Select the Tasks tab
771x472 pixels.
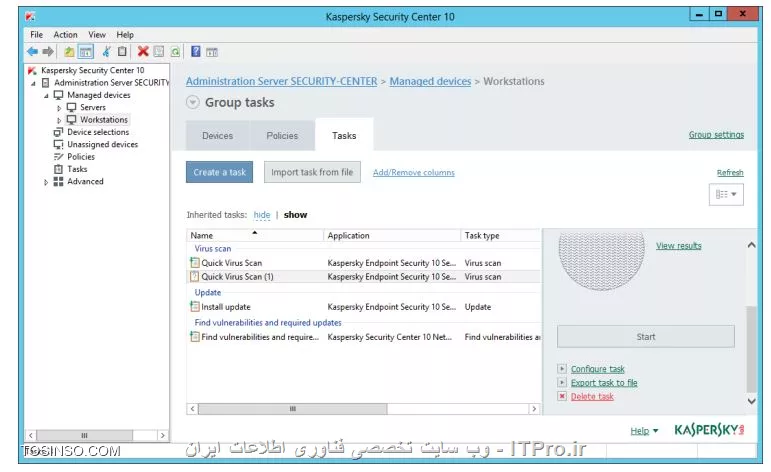point(344,135)
